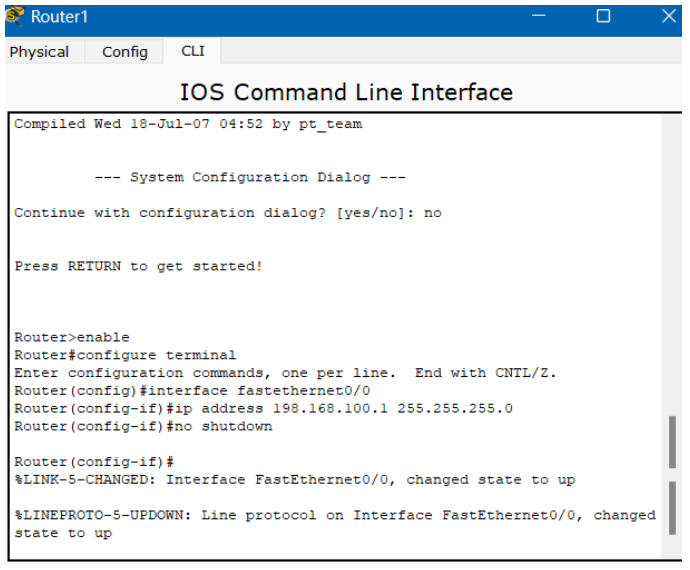The image size is (690, 570).
Task: Maximize the Router1 window
Action: point(603,16)
